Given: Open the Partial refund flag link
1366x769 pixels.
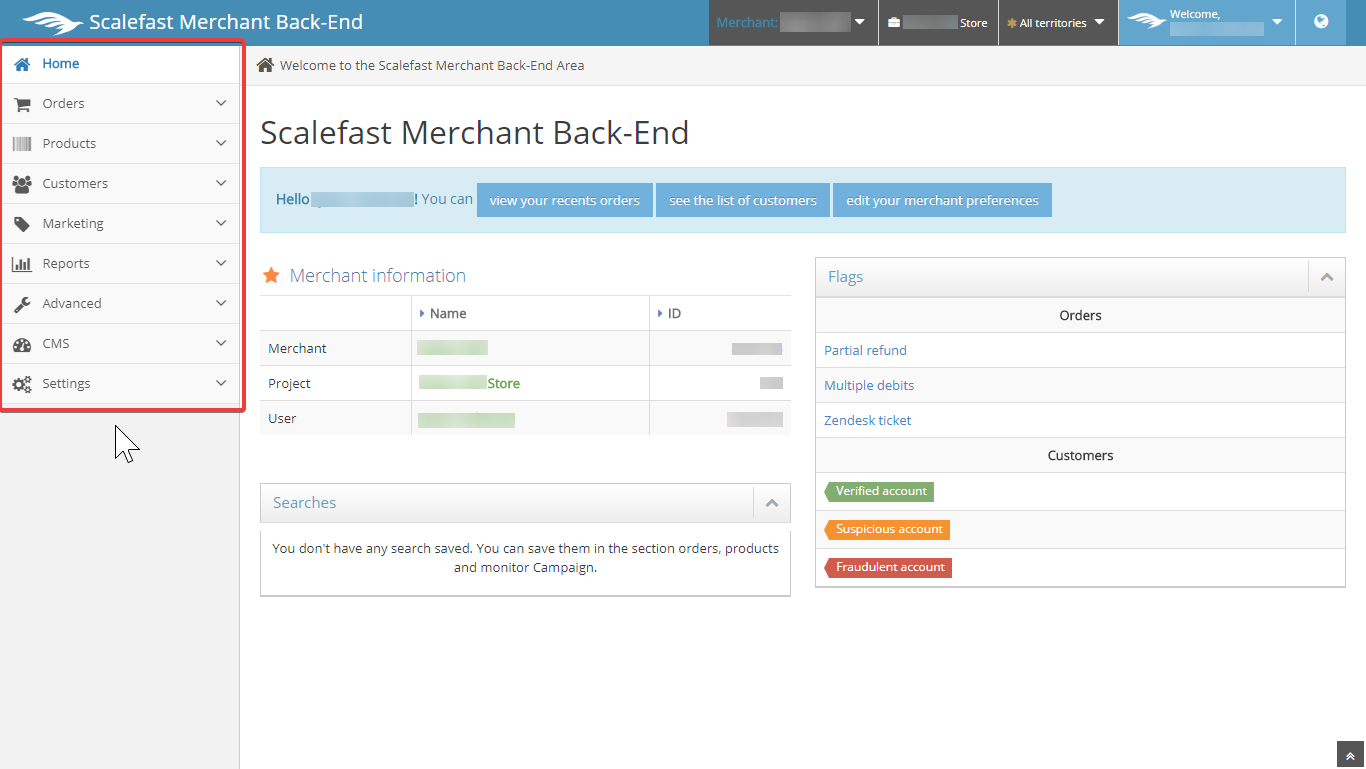Looking at the screenshot, I should pyautogui.click(x=865, y=351).
